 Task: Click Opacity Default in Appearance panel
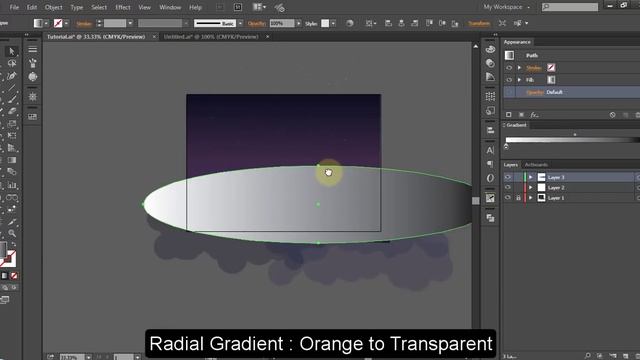click(x=544, y=92)
